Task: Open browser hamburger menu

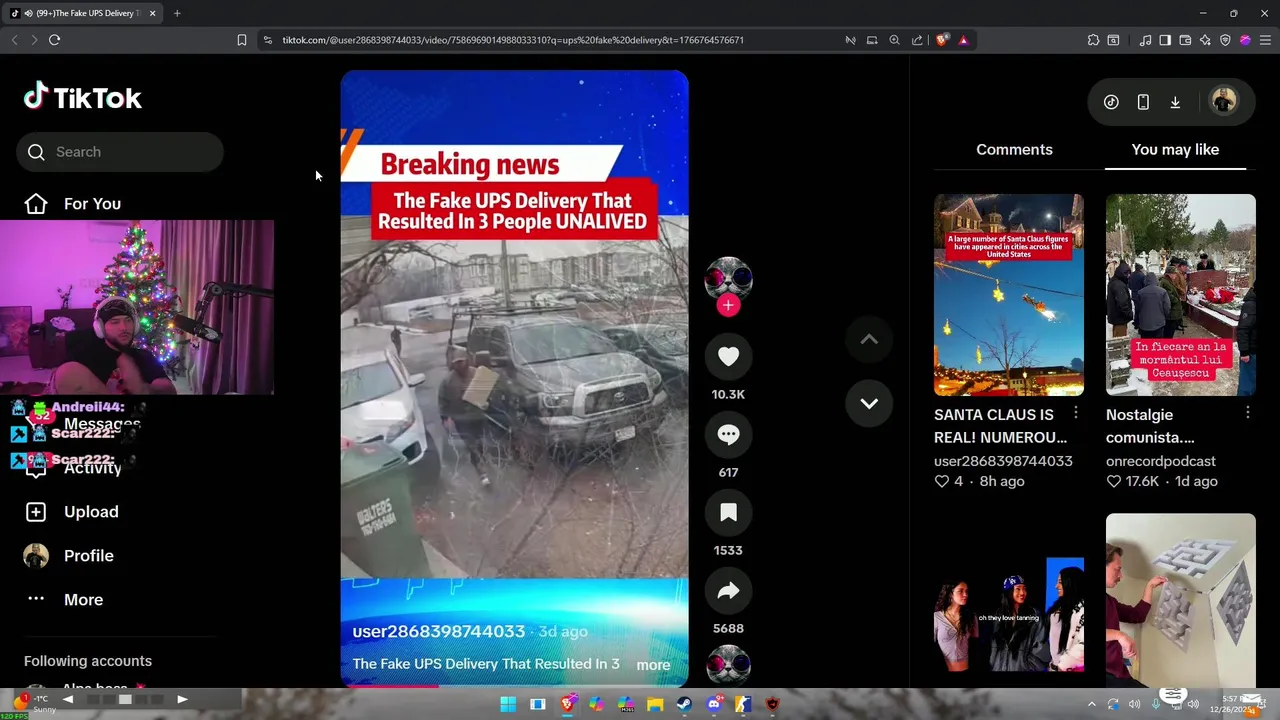Action: click(1265, 40)
